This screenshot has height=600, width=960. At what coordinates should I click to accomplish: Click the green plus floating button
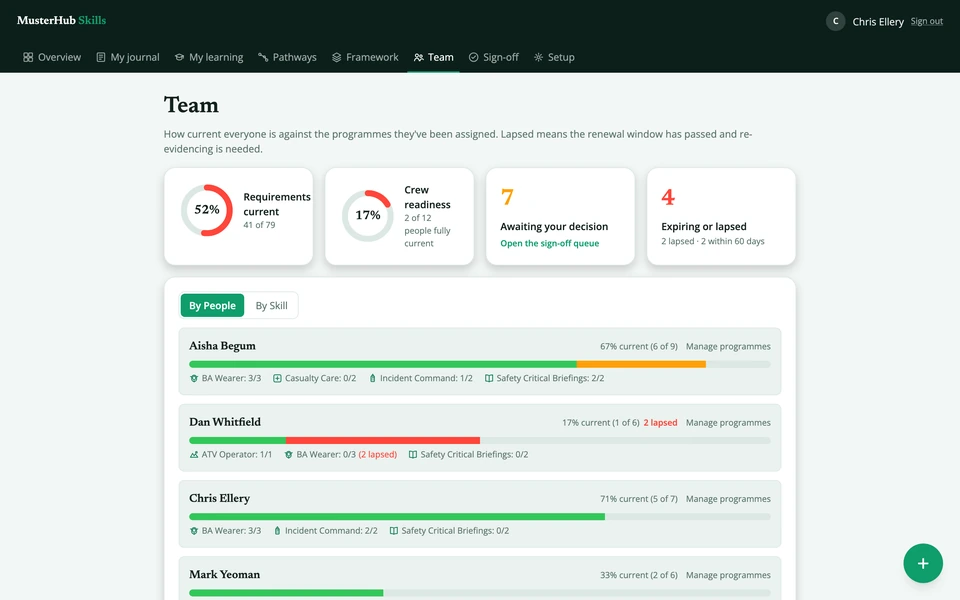coord(923,563)
